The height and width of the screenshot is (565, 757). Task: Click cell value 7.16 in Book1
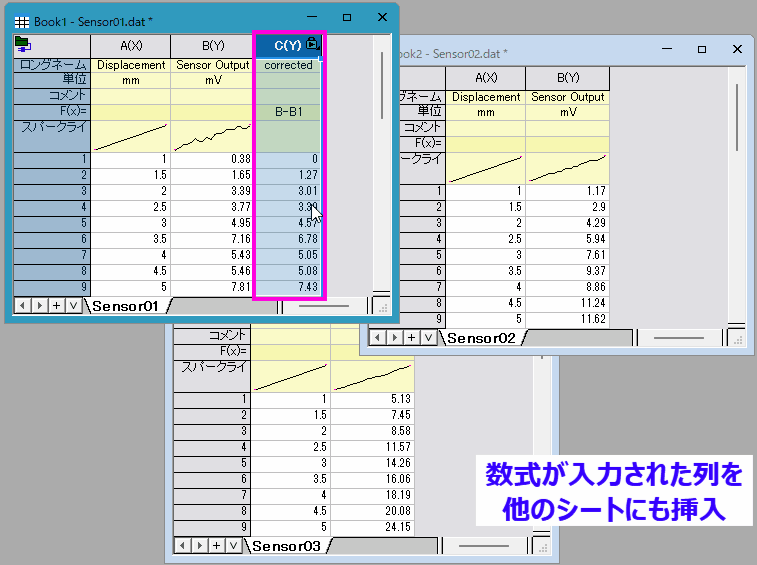coord(213,239)
